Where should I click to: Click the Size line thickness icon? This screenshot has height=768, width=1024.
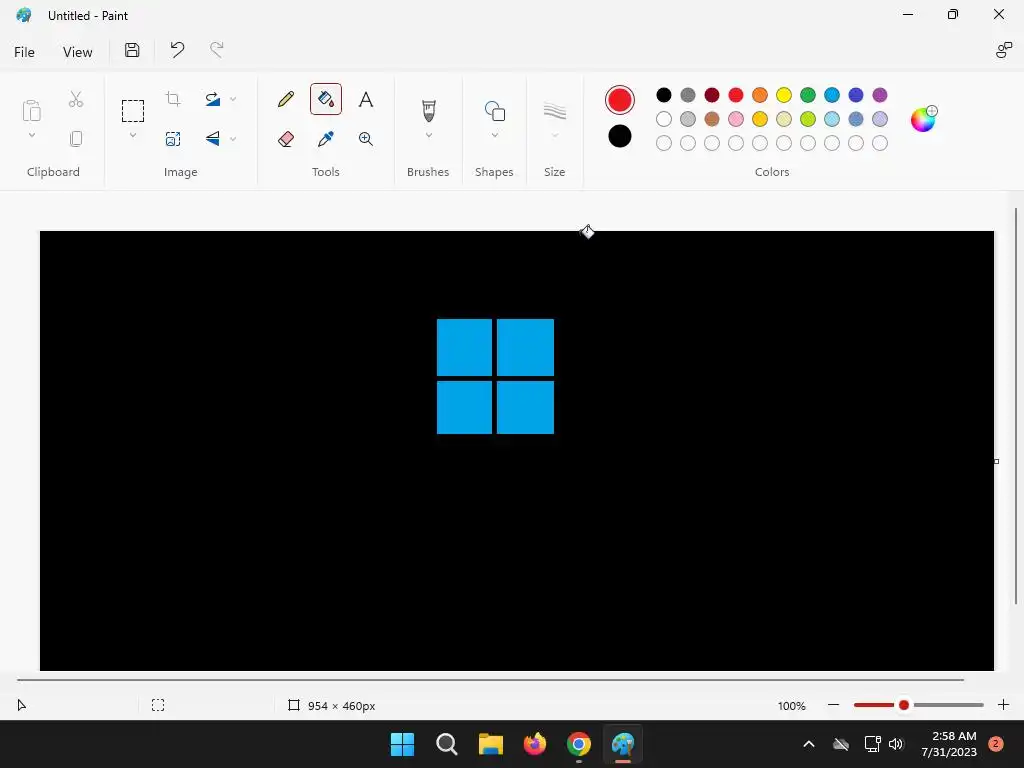pyautogui.click(x=554, y=111)
